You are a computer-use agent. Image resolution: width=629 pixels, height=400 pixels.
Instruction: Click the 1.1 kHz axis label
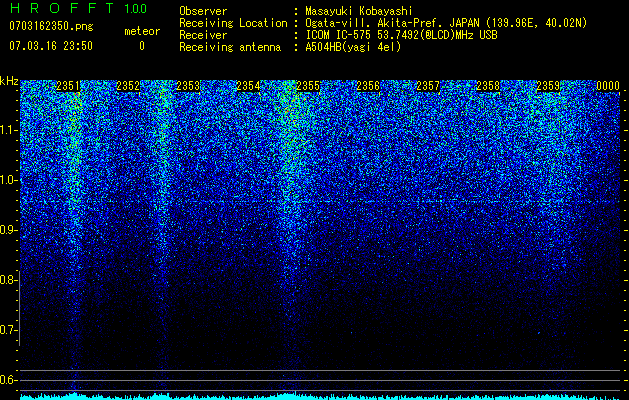coord(9,130)
